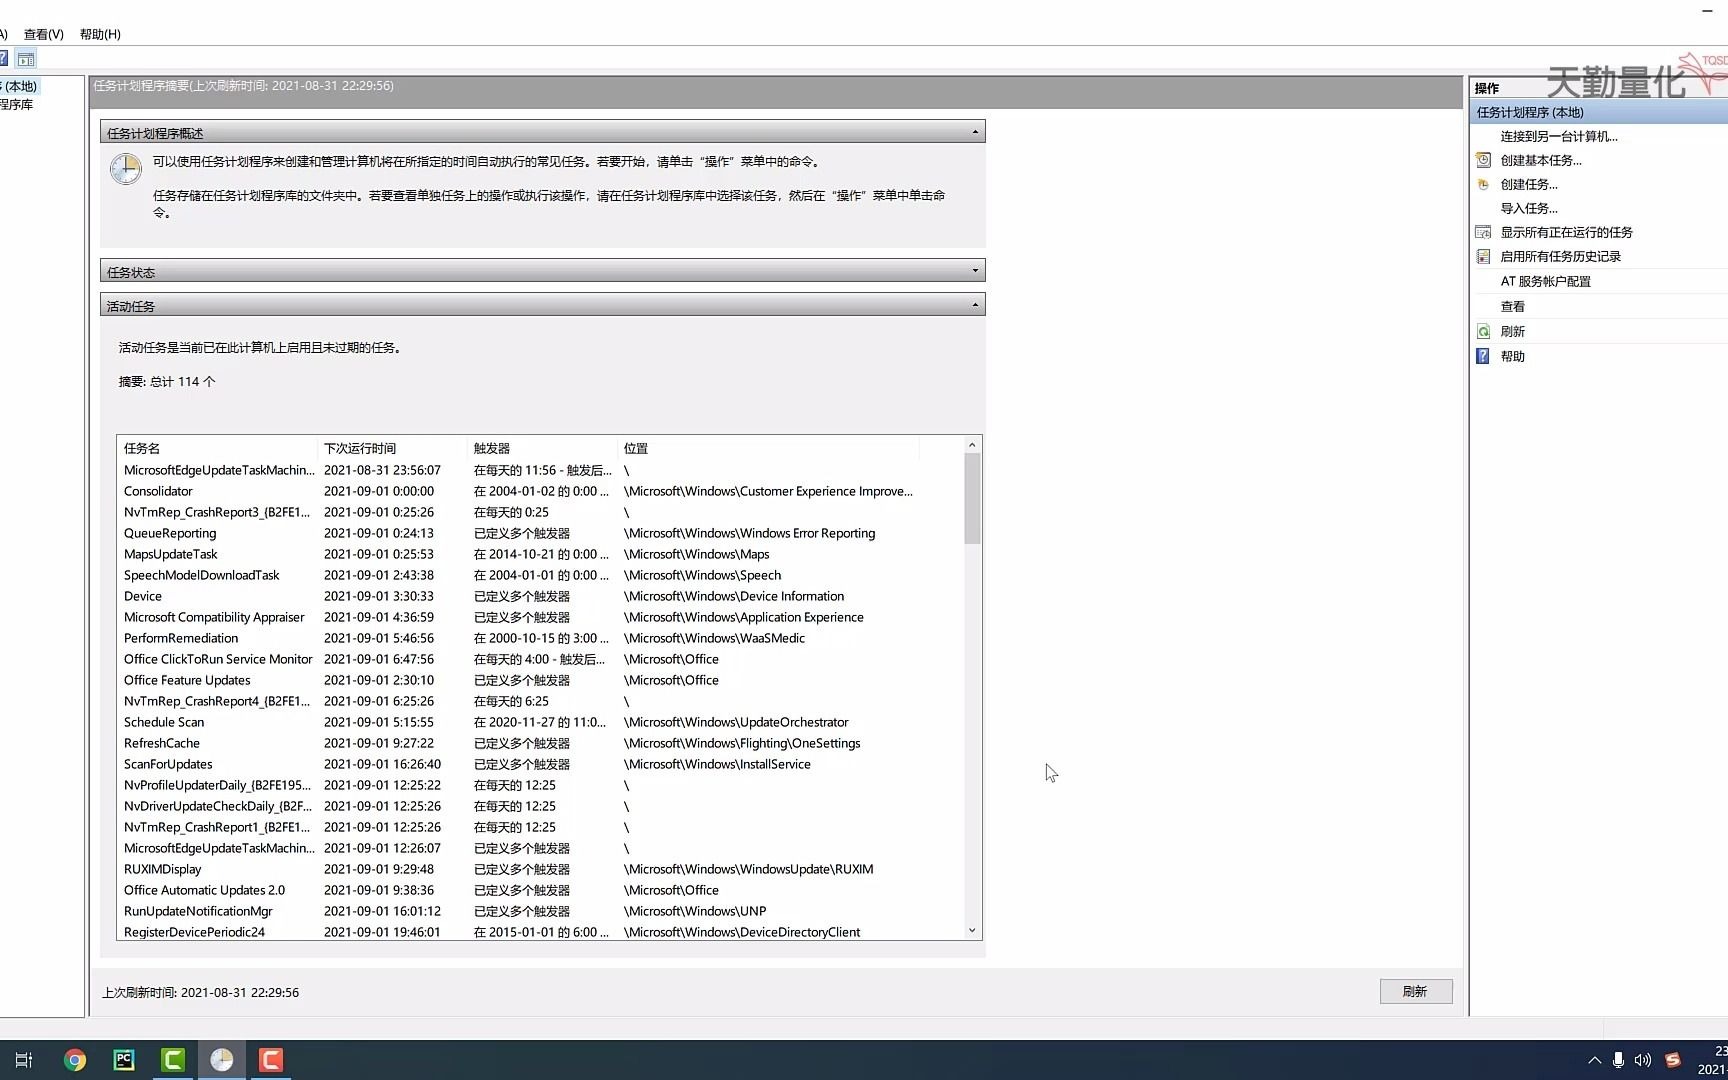Image resolution: width=1728 pixels, height=1080 pixels.
Task: Collapse the 任务计划程序概述 section
Action: [x=975, y=132]
